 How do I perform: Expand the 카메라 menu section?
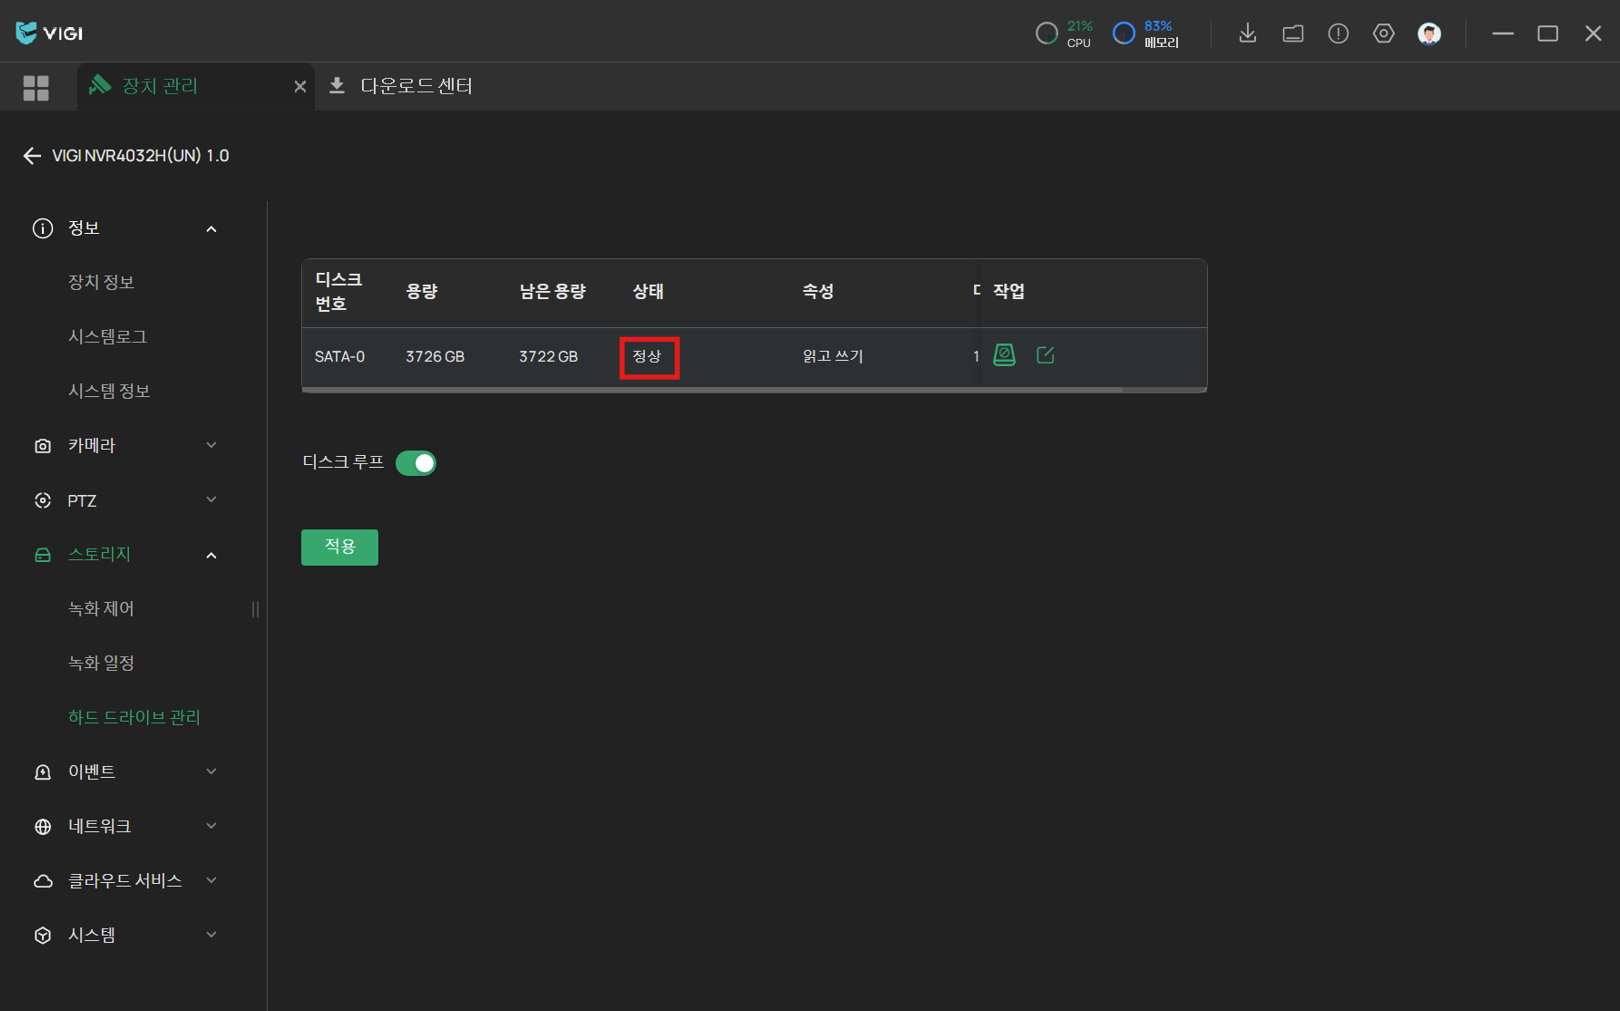125,446
